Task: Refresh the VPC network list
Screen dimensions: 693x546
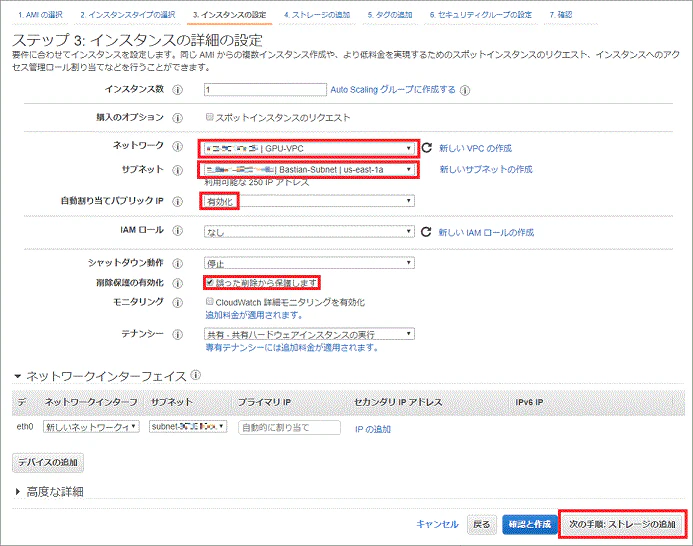Action: [x=426, y=148]
